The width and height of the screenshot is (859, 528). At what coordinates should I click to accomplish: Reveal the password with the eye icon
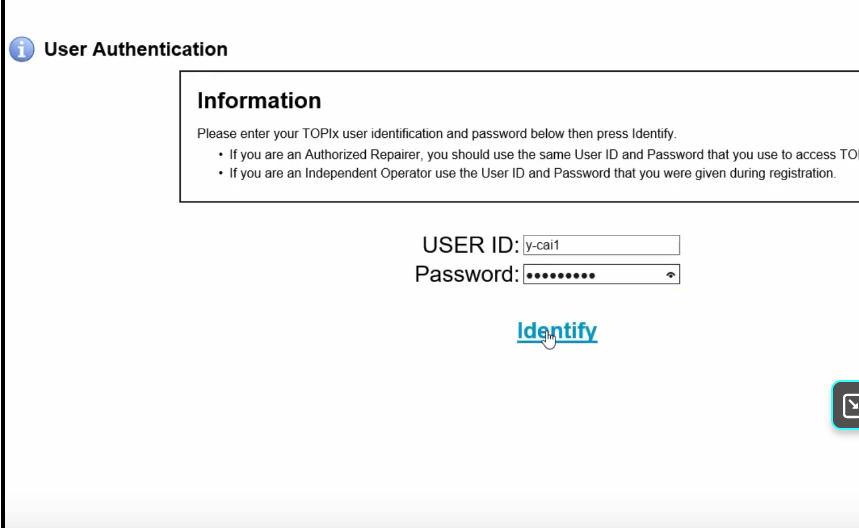click(x=670, y=275)
